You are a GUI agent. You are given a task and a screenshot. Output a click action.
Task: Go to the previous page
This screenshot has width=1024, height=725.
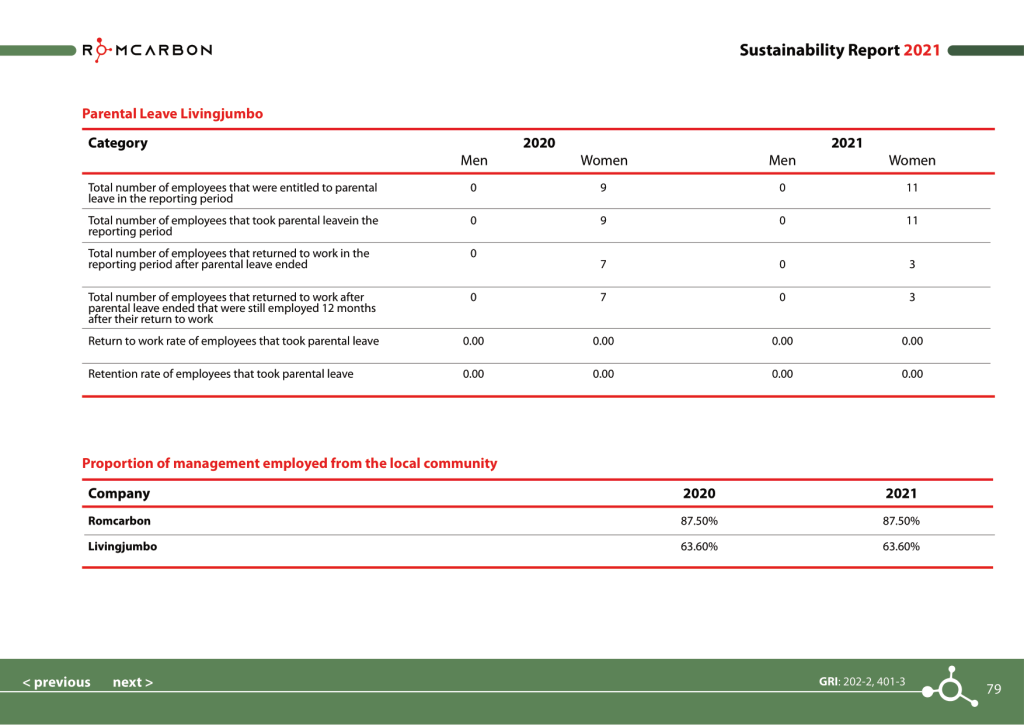point(56,682)
